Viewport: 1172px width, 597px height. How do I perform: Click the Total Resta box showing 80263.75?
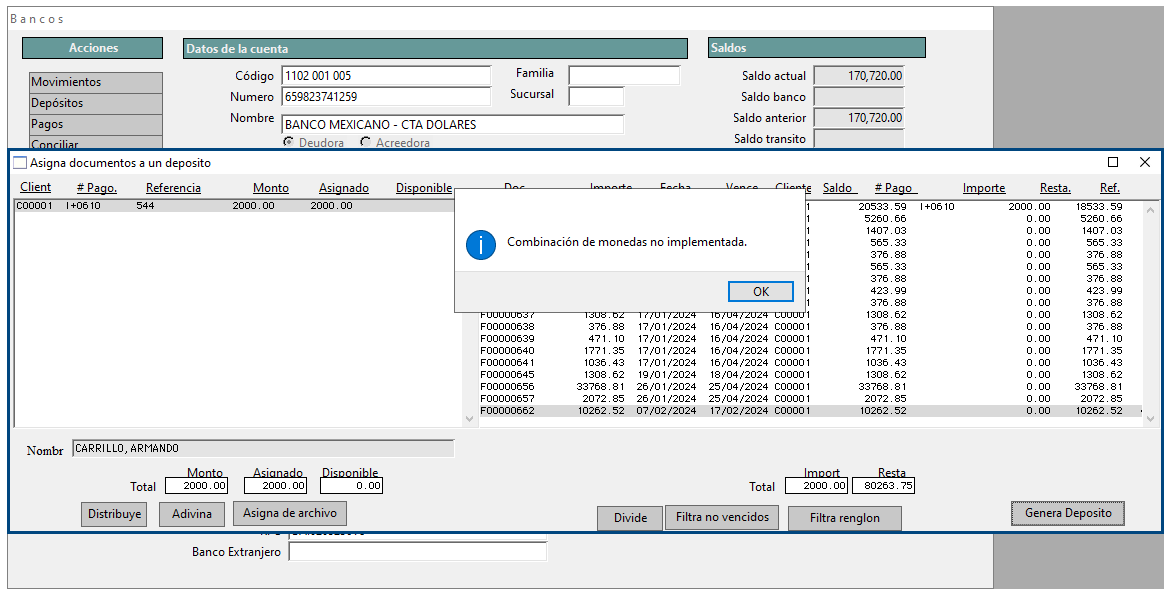pos(883,486)
